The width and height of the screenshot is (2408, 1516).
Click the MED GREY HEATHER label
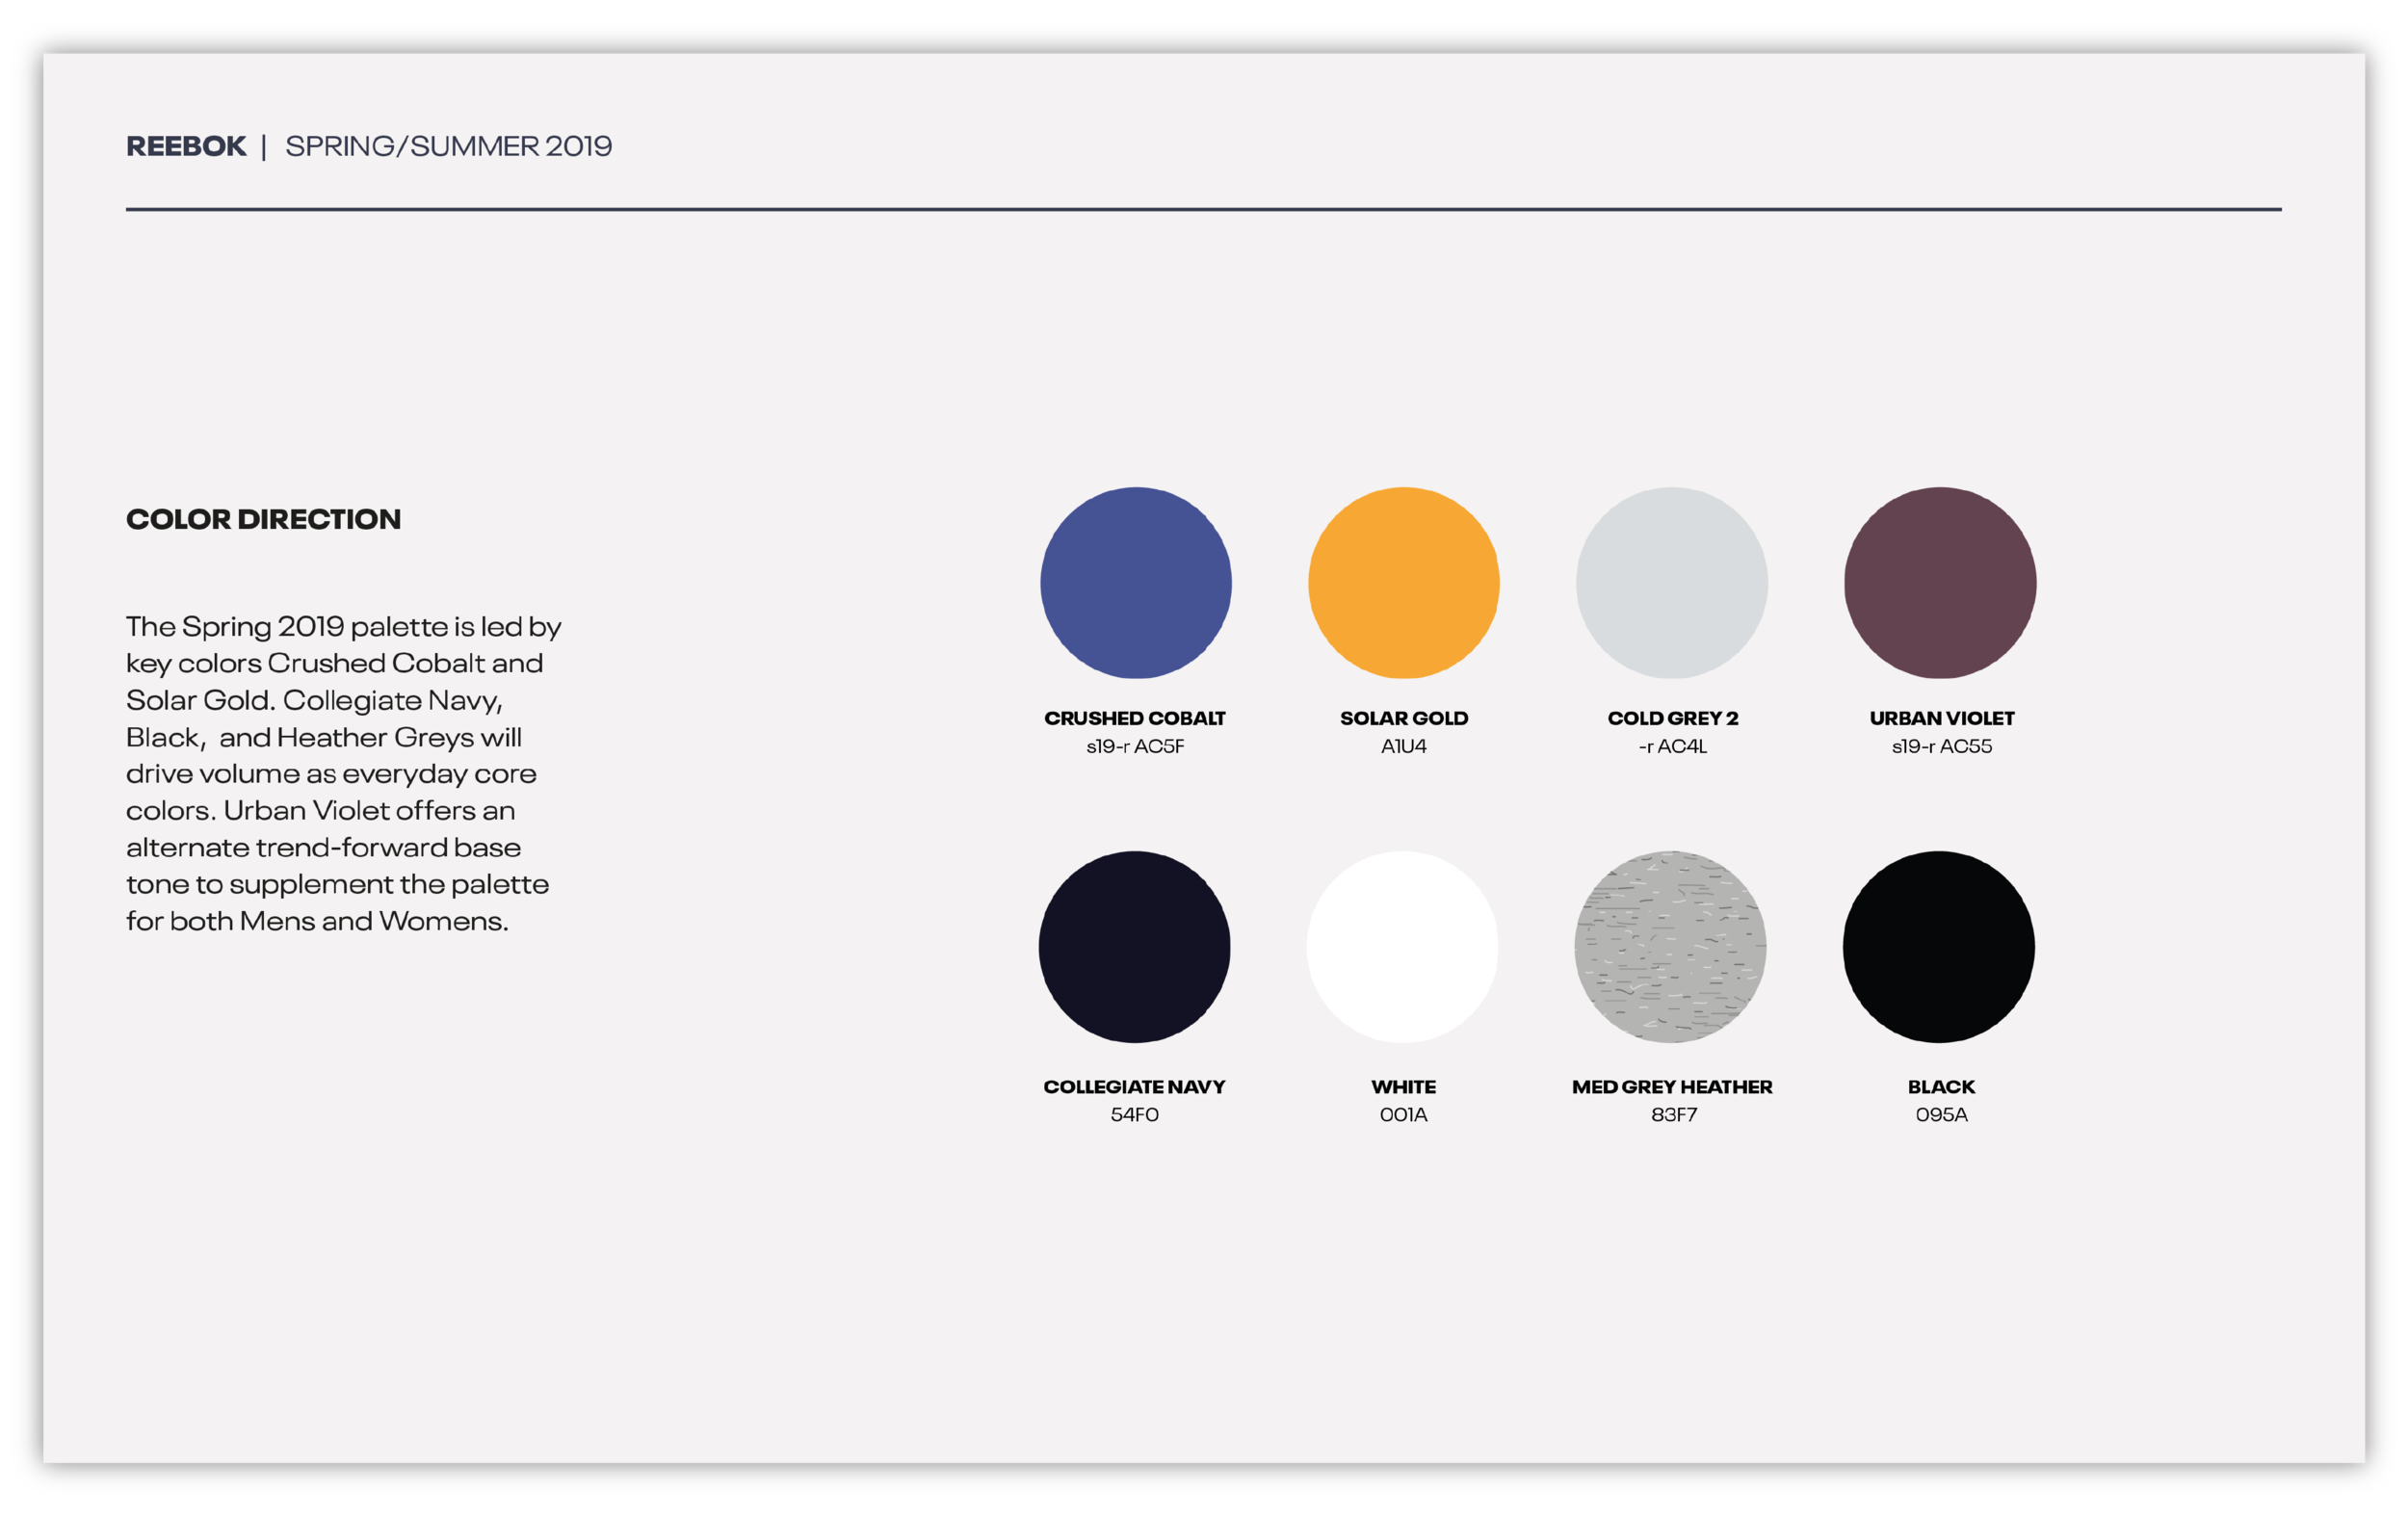1672,1086
